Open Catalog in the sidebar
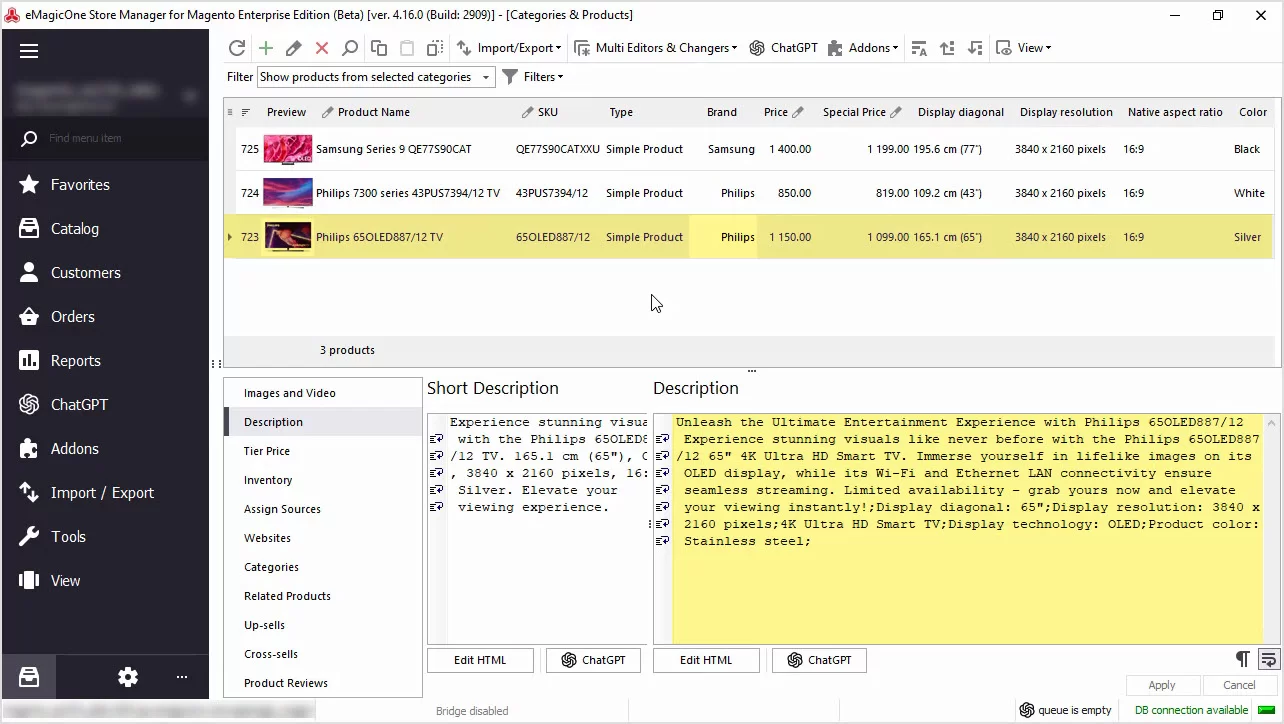 pos(105,229)
